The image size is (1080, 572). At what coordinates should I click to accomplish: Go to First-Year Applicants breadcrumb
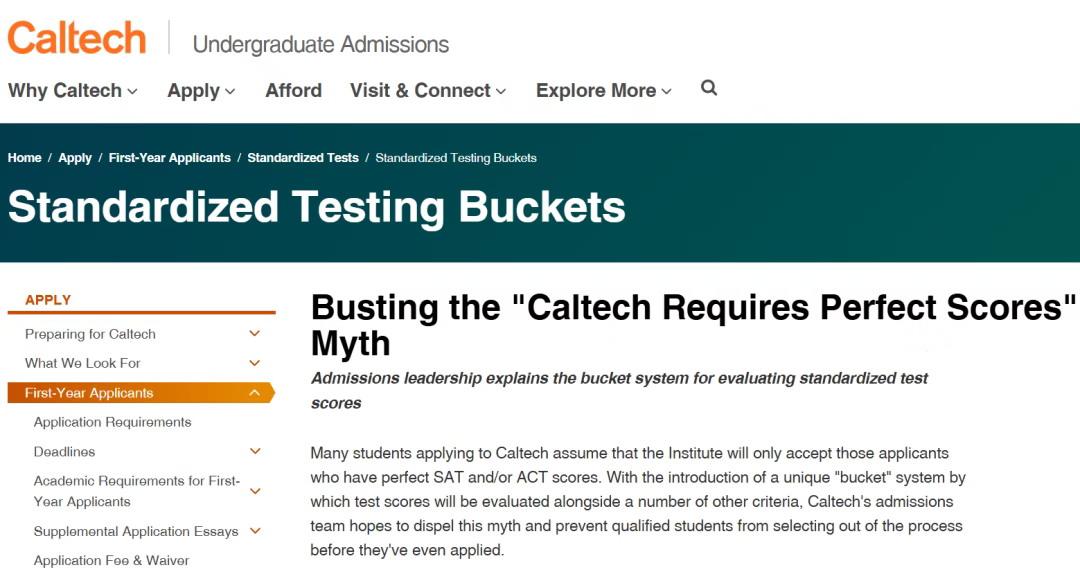point(170,158)
